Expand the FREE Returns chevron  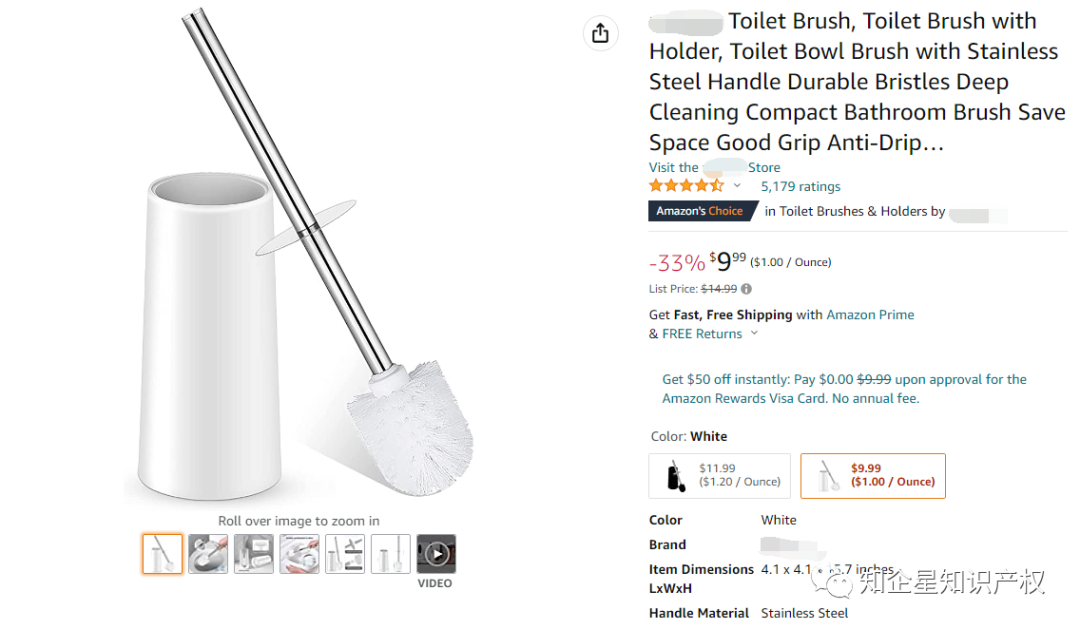754,334
